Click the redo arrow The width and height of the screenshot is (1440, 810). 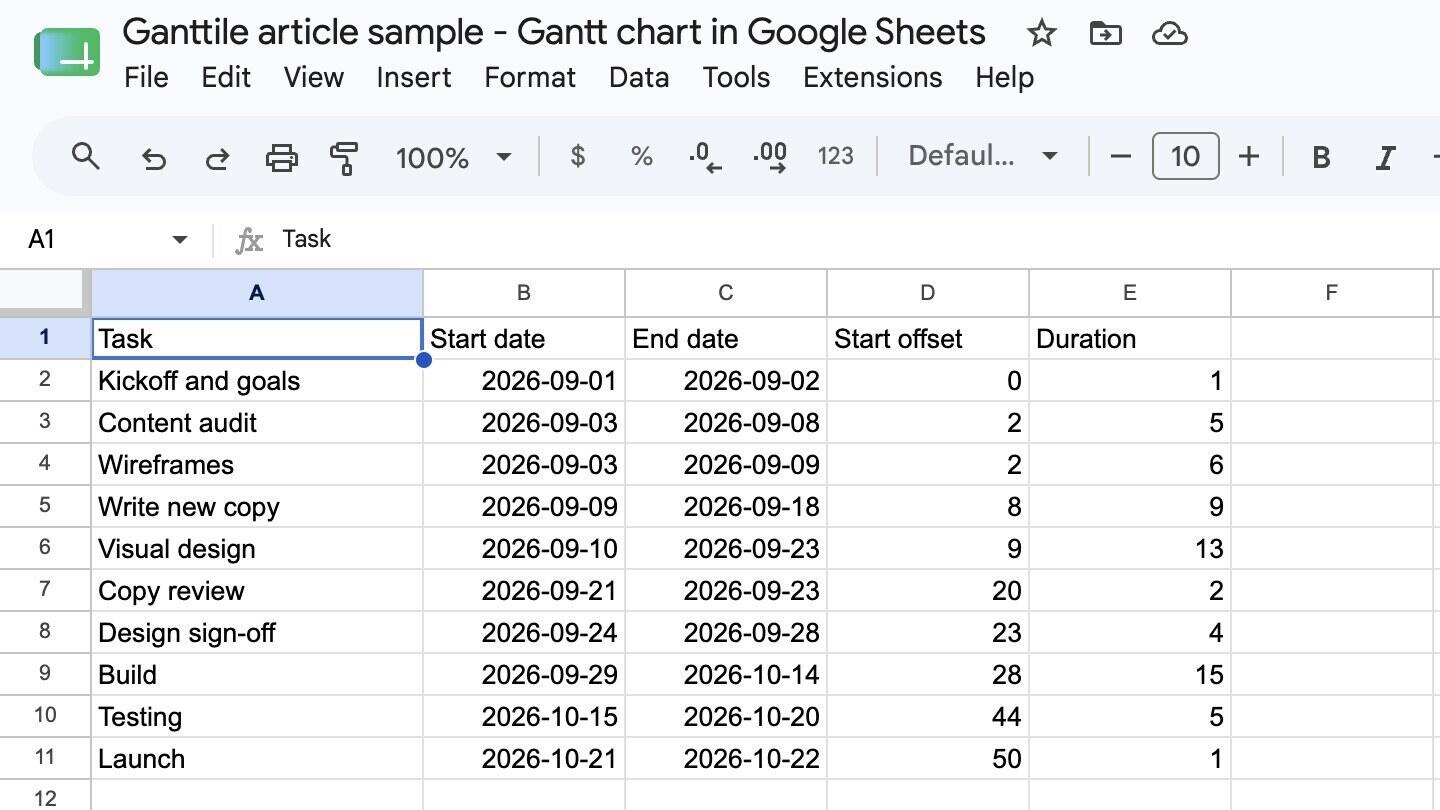(217, 157)
